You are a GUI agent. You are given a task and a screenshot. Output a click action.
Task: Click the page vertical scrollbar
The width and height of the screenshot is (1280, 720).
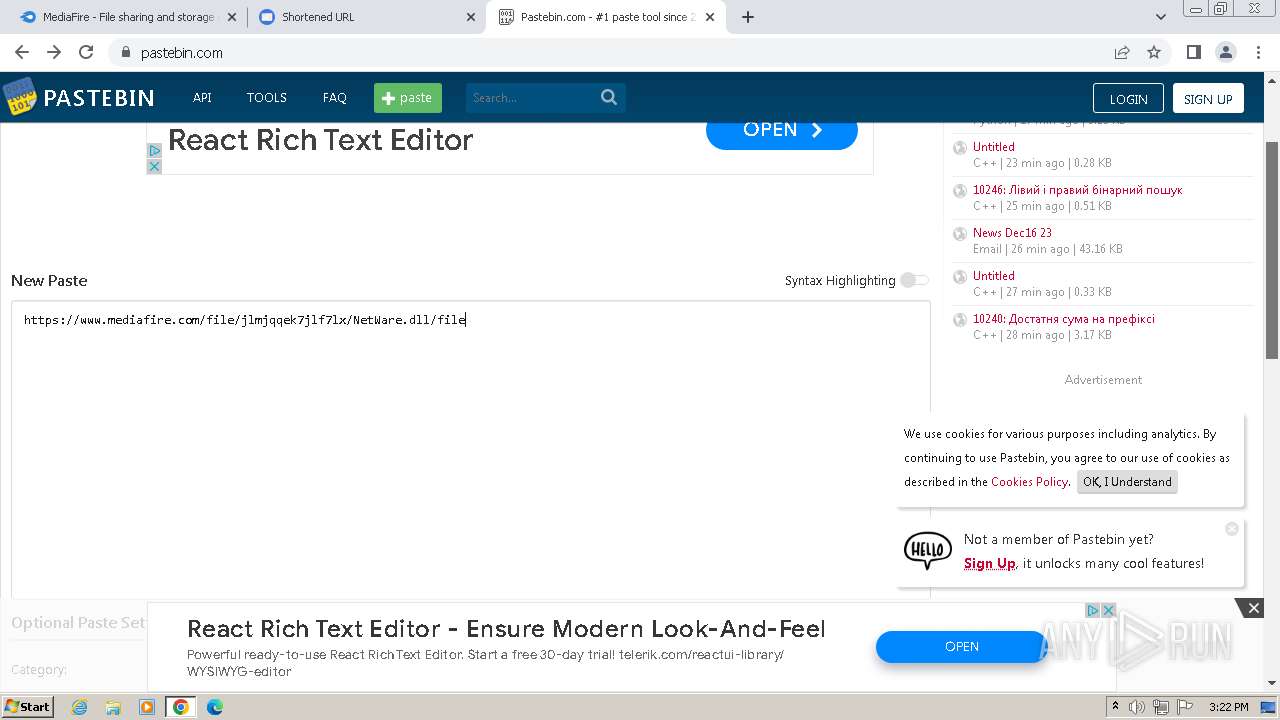(x=1272, y=250)
